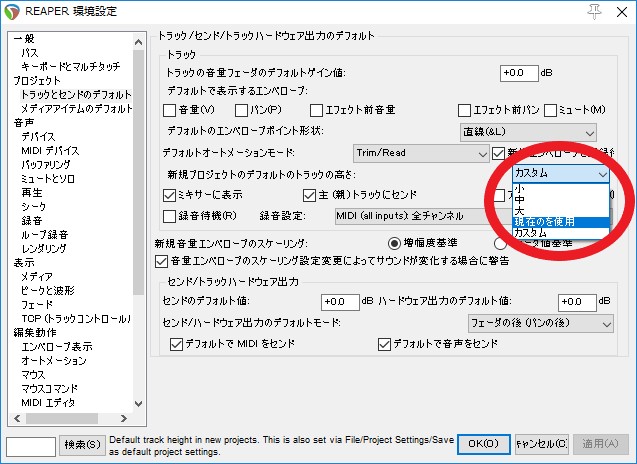Viewport: 637px width, 464px height.
Task: Click the OK(O) button
Action: [483, 444]
